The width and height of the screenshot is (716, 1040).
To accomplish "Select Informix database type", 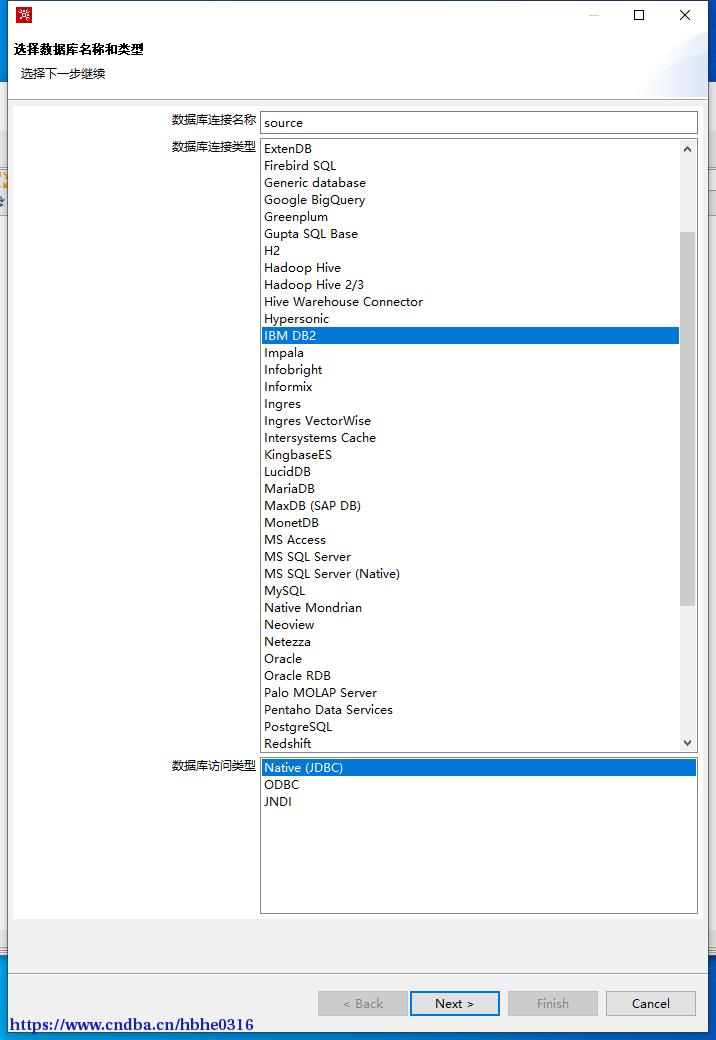I will (471, 387).
